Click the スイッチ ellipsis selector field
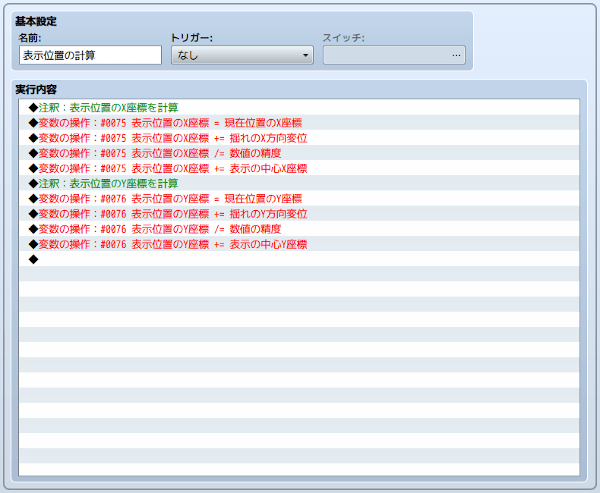 point(394,55)
